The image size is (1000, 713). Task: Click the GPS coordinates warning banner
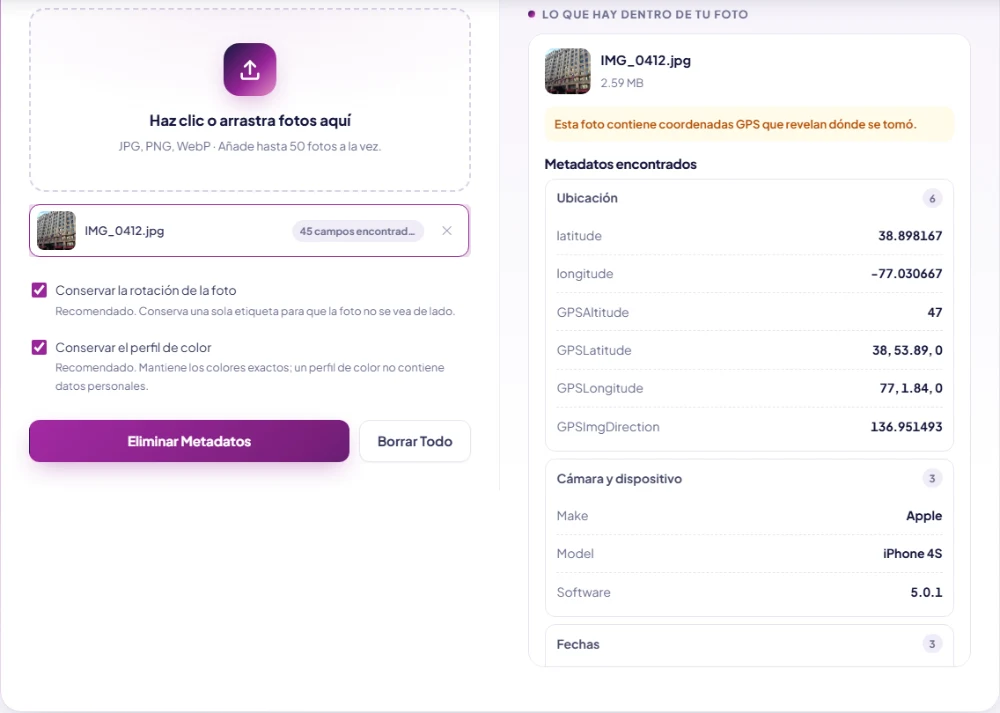pos(749,124)
